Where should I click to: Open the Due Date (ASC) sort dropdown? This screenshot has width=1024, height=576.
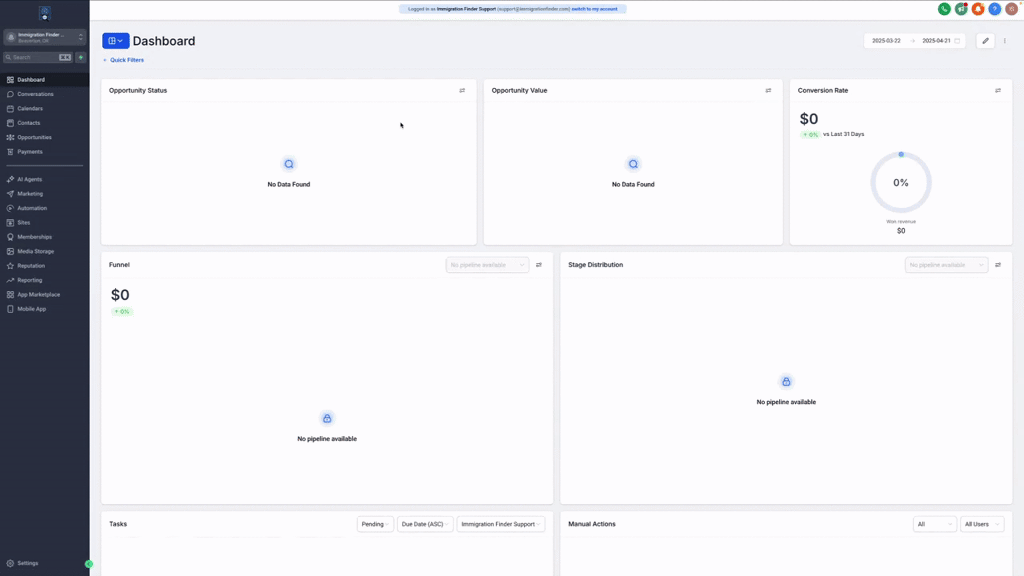(x=425, y=524)
